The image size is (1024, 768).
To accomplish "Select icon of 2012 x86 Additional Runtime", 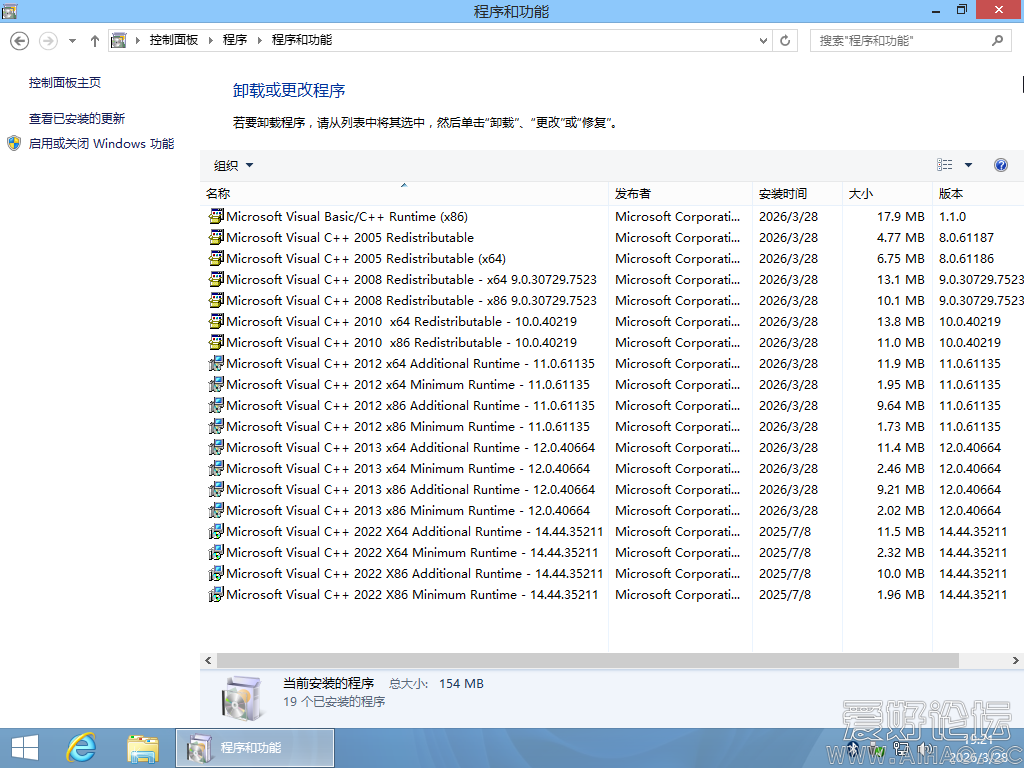I will [x=216, y=405].
